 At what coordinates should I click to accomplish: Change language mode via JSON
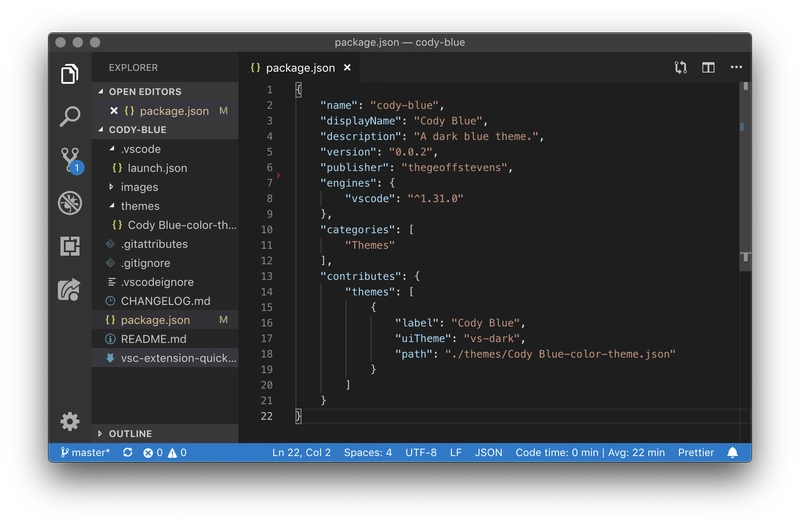click(488, 453)
